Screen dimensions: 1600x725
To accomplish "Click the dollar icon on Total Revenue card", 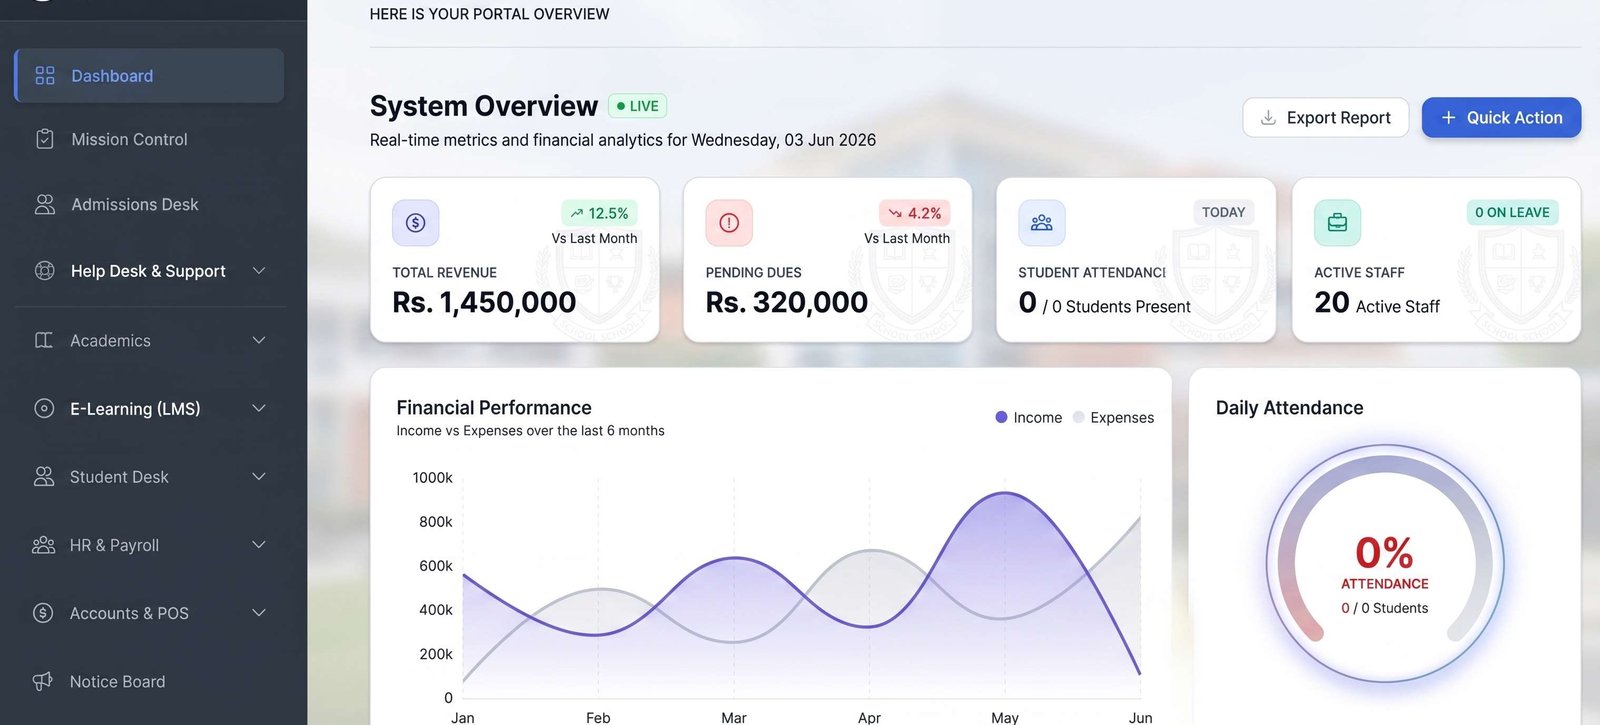I will click(x=416, y=223).
